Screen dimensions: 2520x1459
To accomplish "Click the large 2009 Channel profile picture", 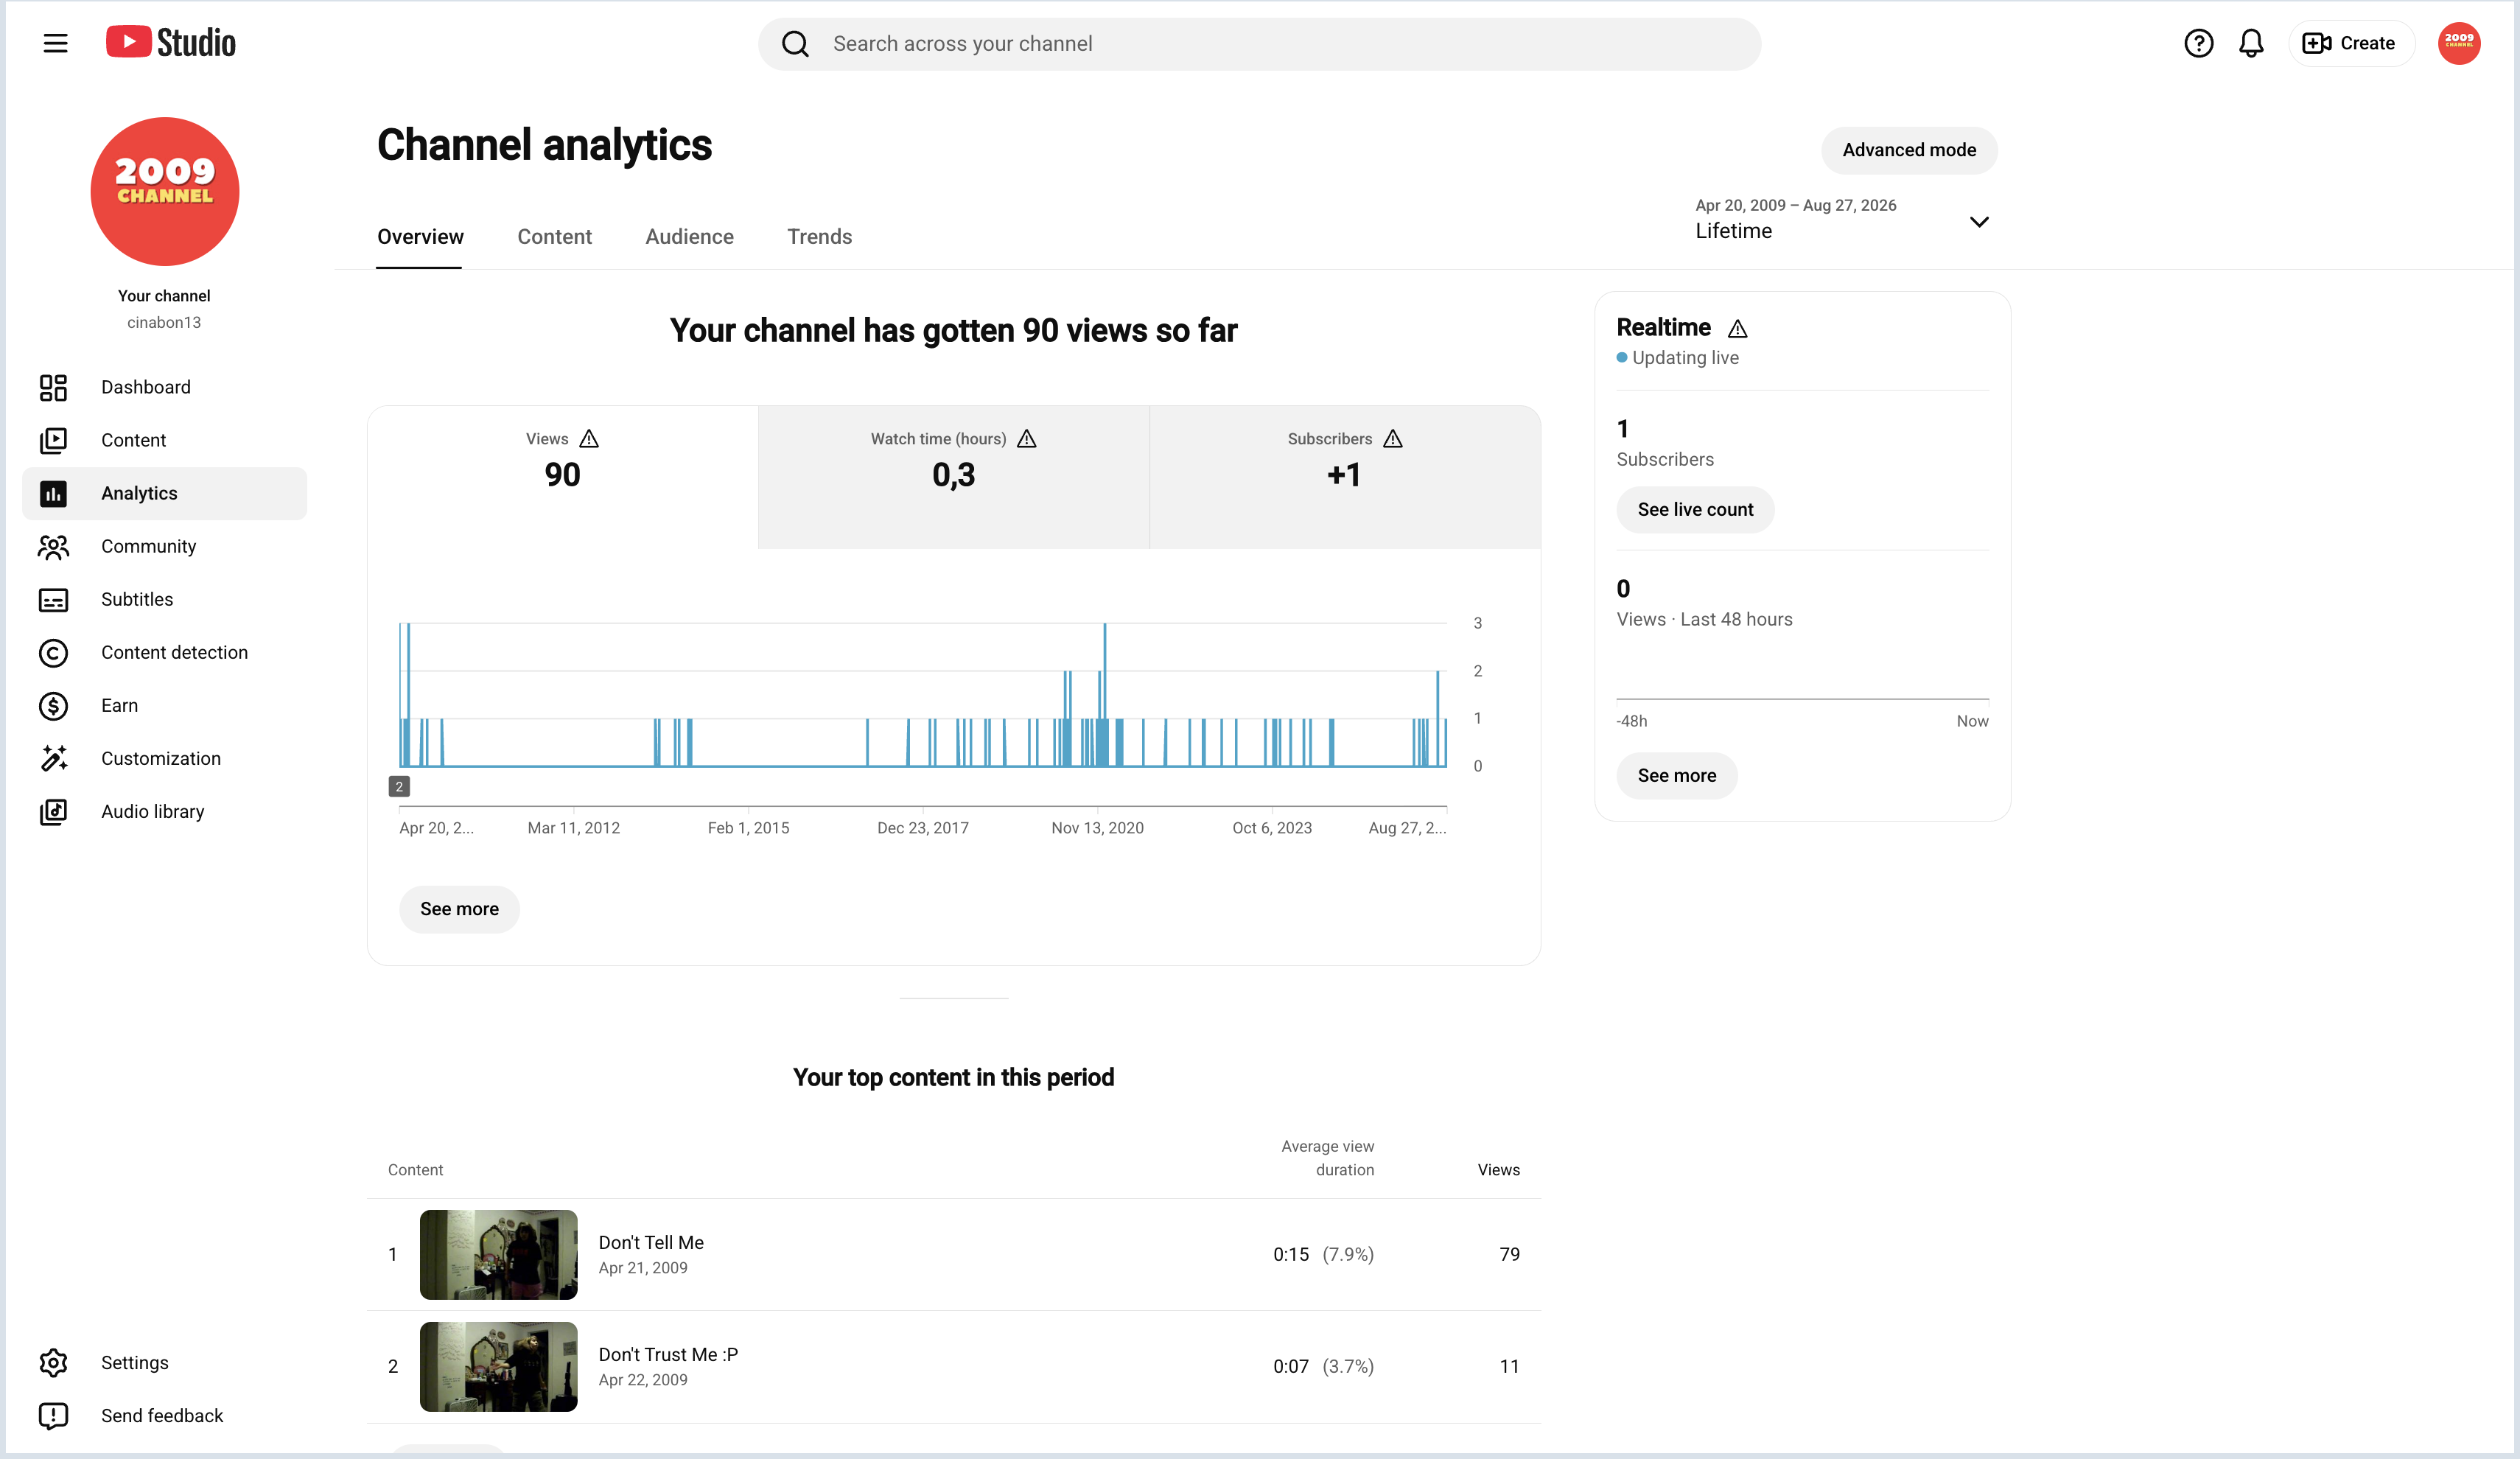I will coord(164,191).
